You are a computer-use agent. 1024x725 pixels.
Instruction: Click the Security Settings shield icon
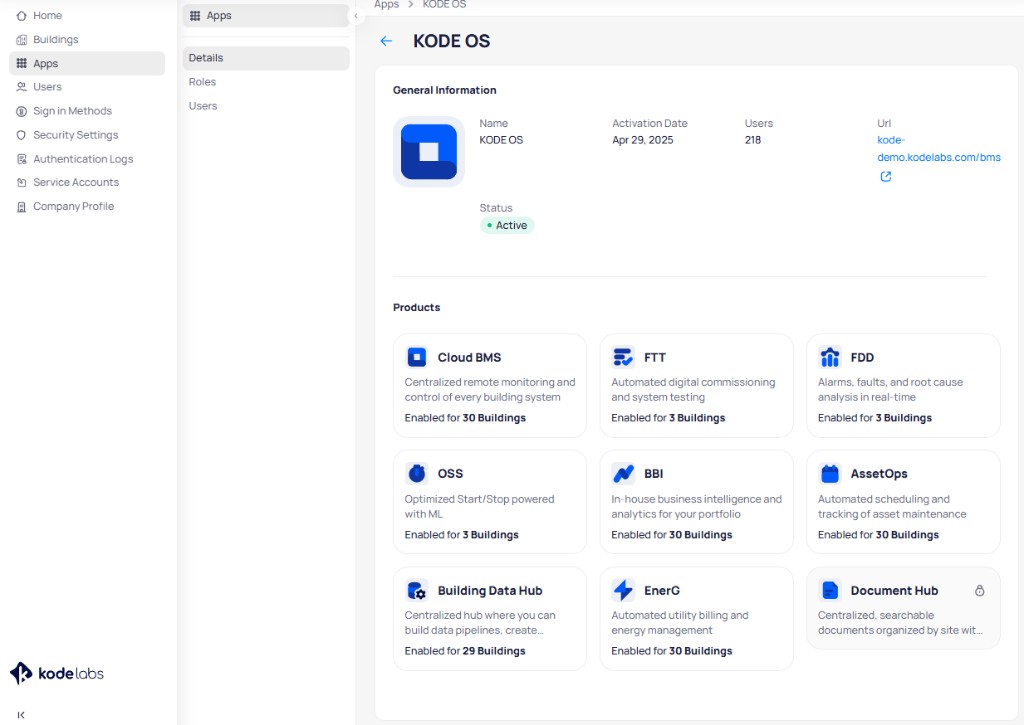pos(22,135)
